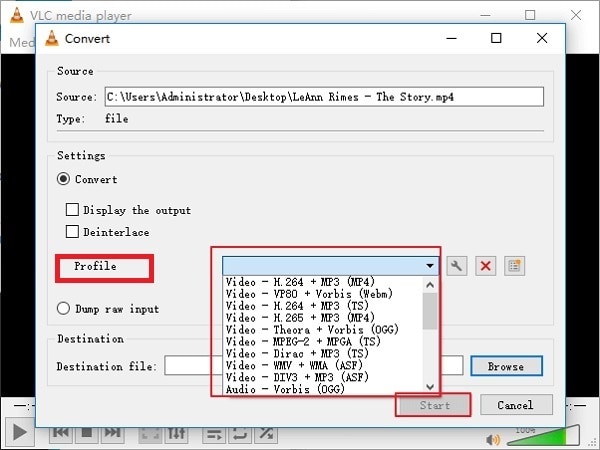
Task: Toggle the shuffle/random icon in VLC
Action: pos(266,434)
